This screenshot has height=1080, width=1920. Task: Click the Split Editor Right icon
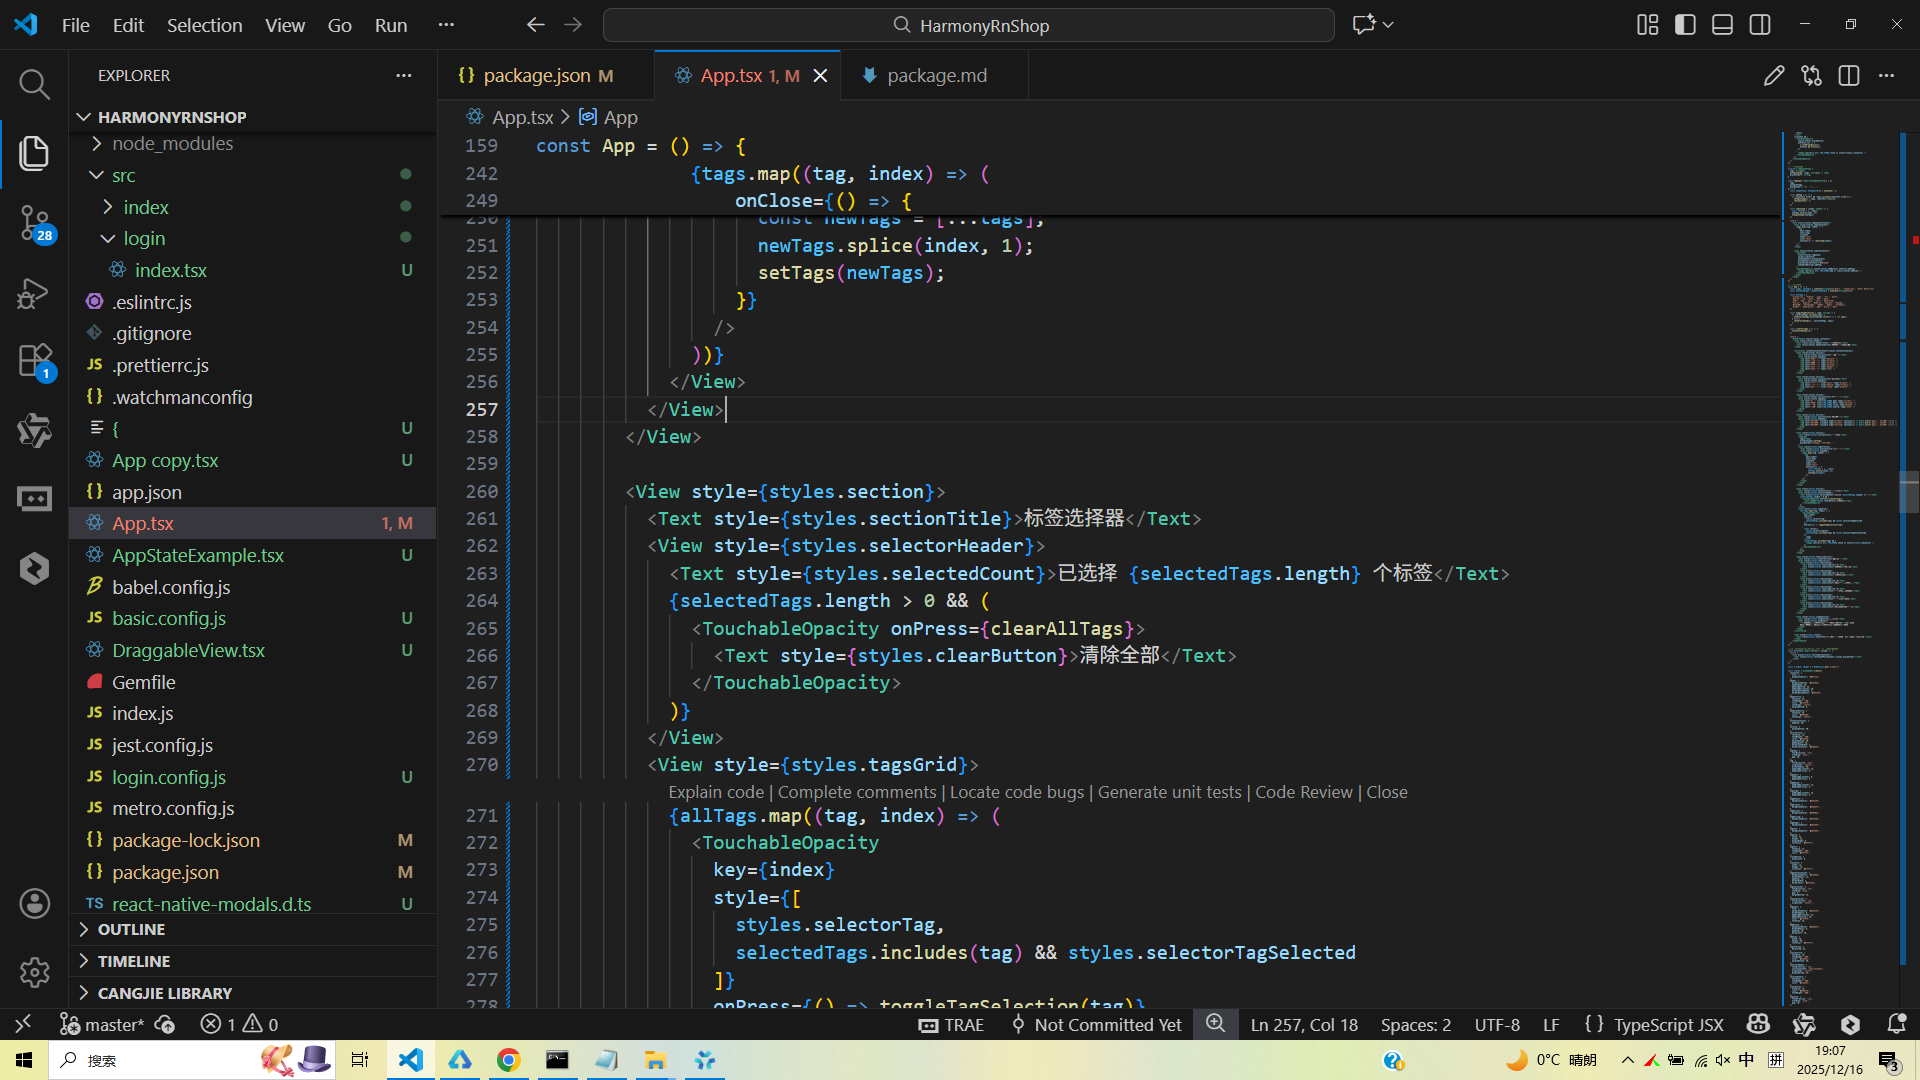[x=1849, y=76]
